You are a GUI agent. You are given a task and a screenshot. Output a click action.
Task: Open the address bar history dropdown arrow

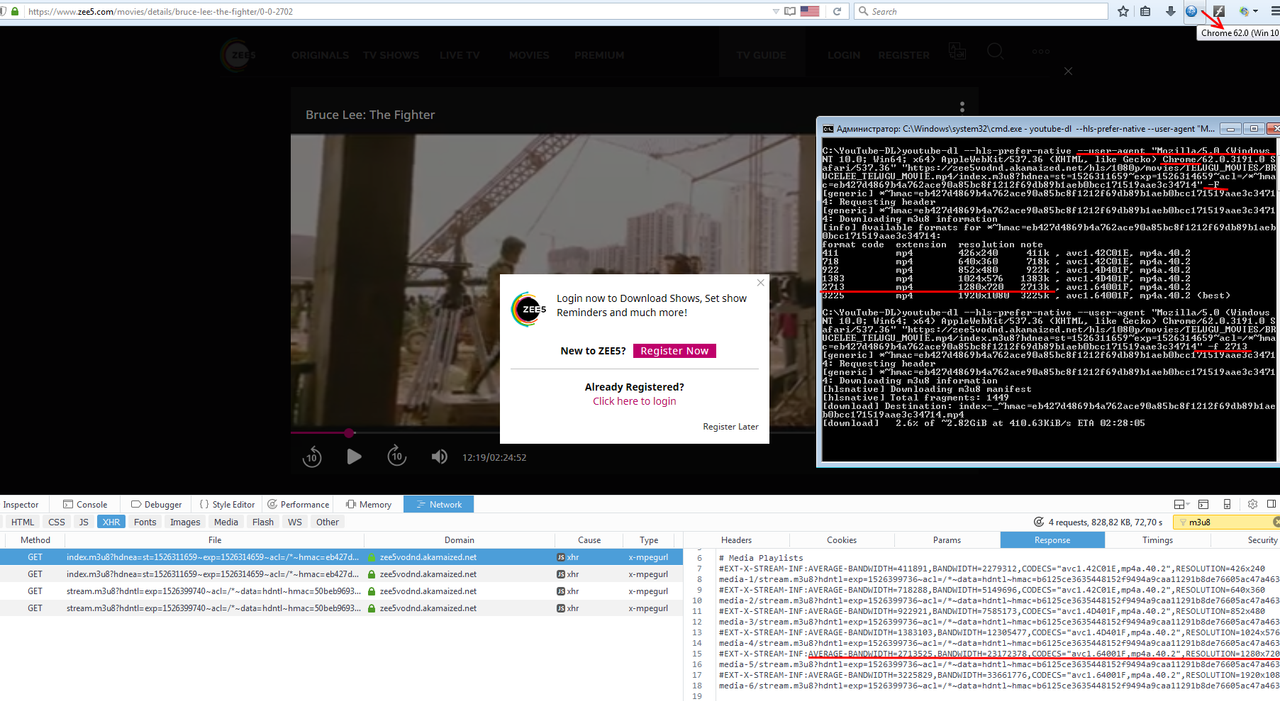[x=775, y=11]
